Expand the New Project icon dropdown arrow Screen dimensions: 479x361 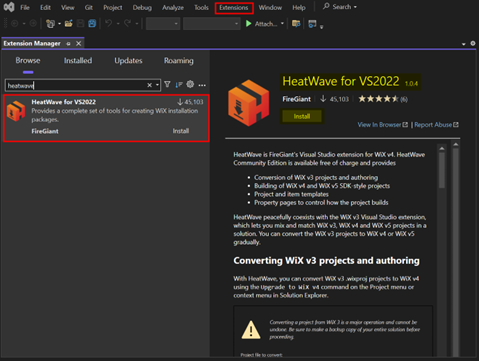(59, 24)
